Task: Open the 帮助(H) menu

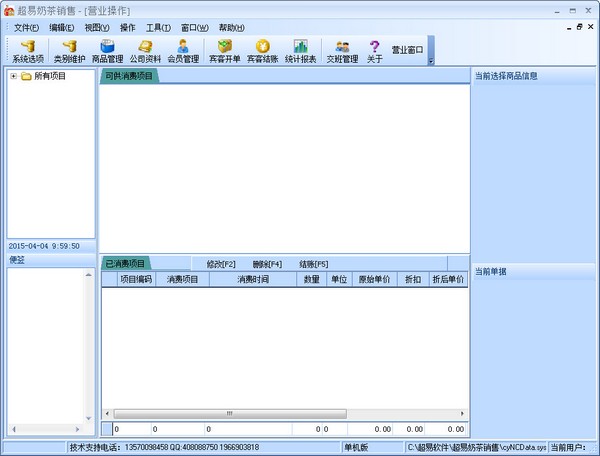Action: pos(232,28)
